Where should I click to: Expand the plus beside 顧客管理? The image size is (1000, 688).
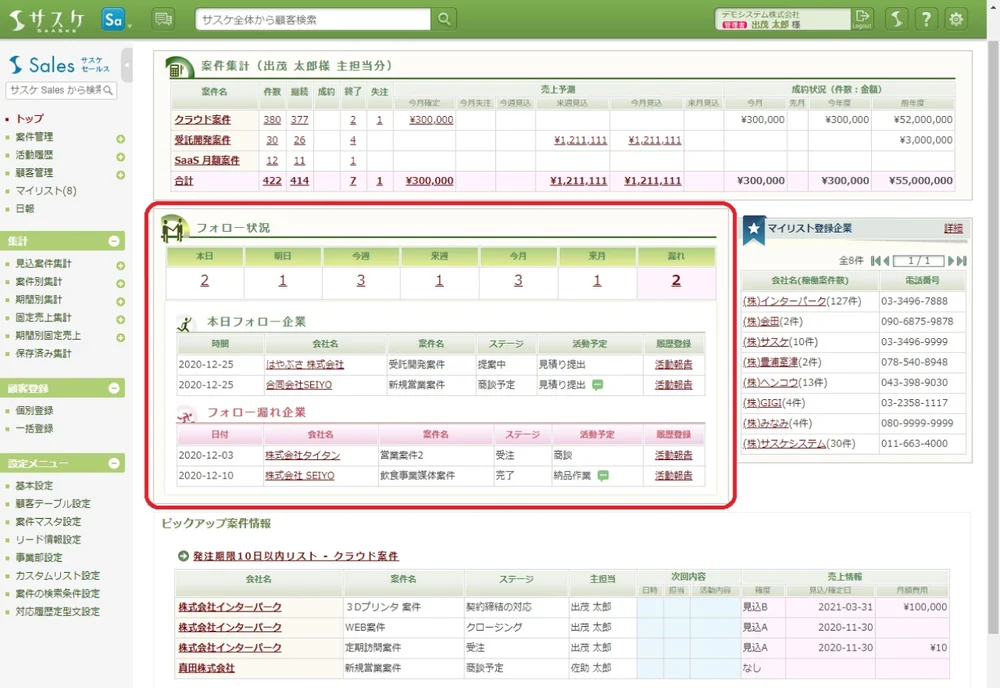click(x=120, y=174)
